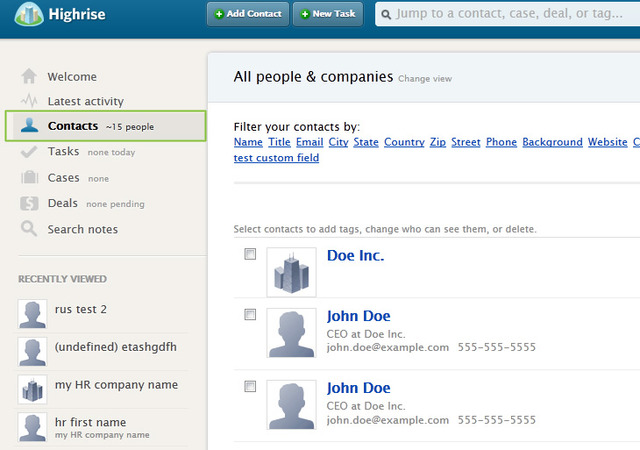Click the green plus icon on New Task
The width and height of the screenshot is (640, 450).
tap(305, 14)
